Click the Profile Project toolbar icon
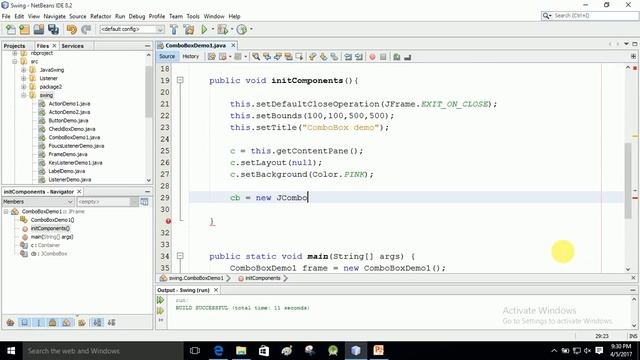The width and height of the screenshot is (640, 360). 242,29
